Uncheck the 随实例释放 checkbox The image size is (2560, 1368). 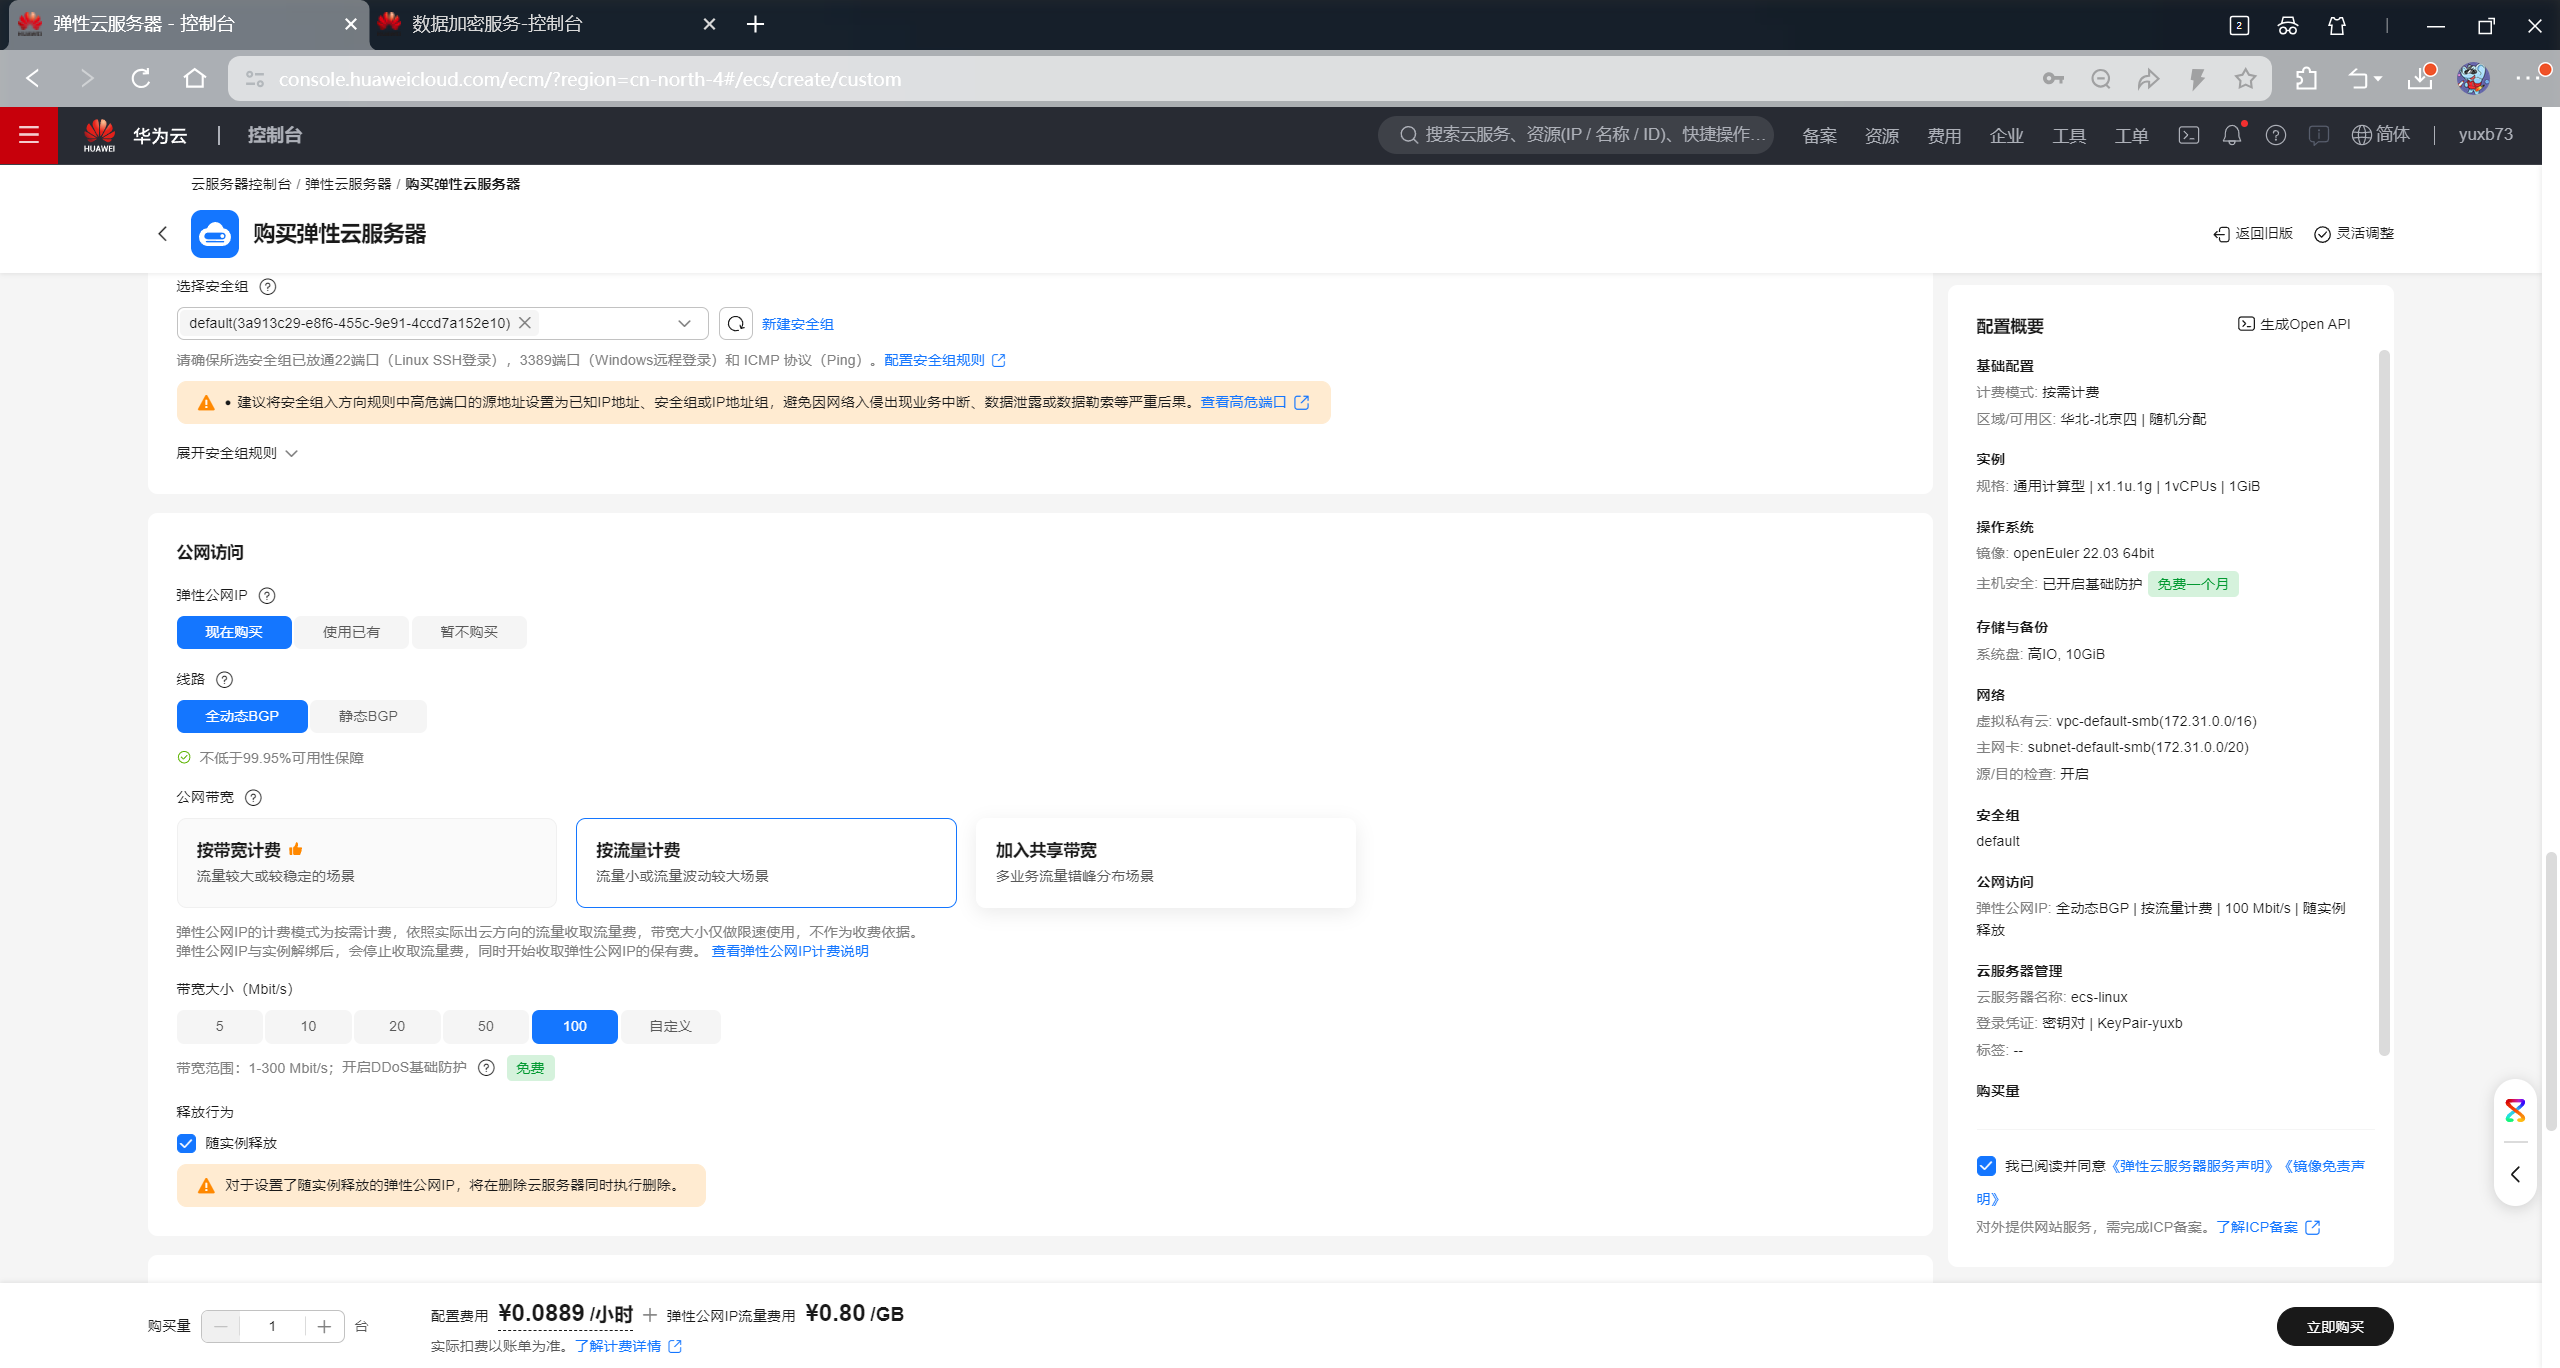tap(187, 1143)
